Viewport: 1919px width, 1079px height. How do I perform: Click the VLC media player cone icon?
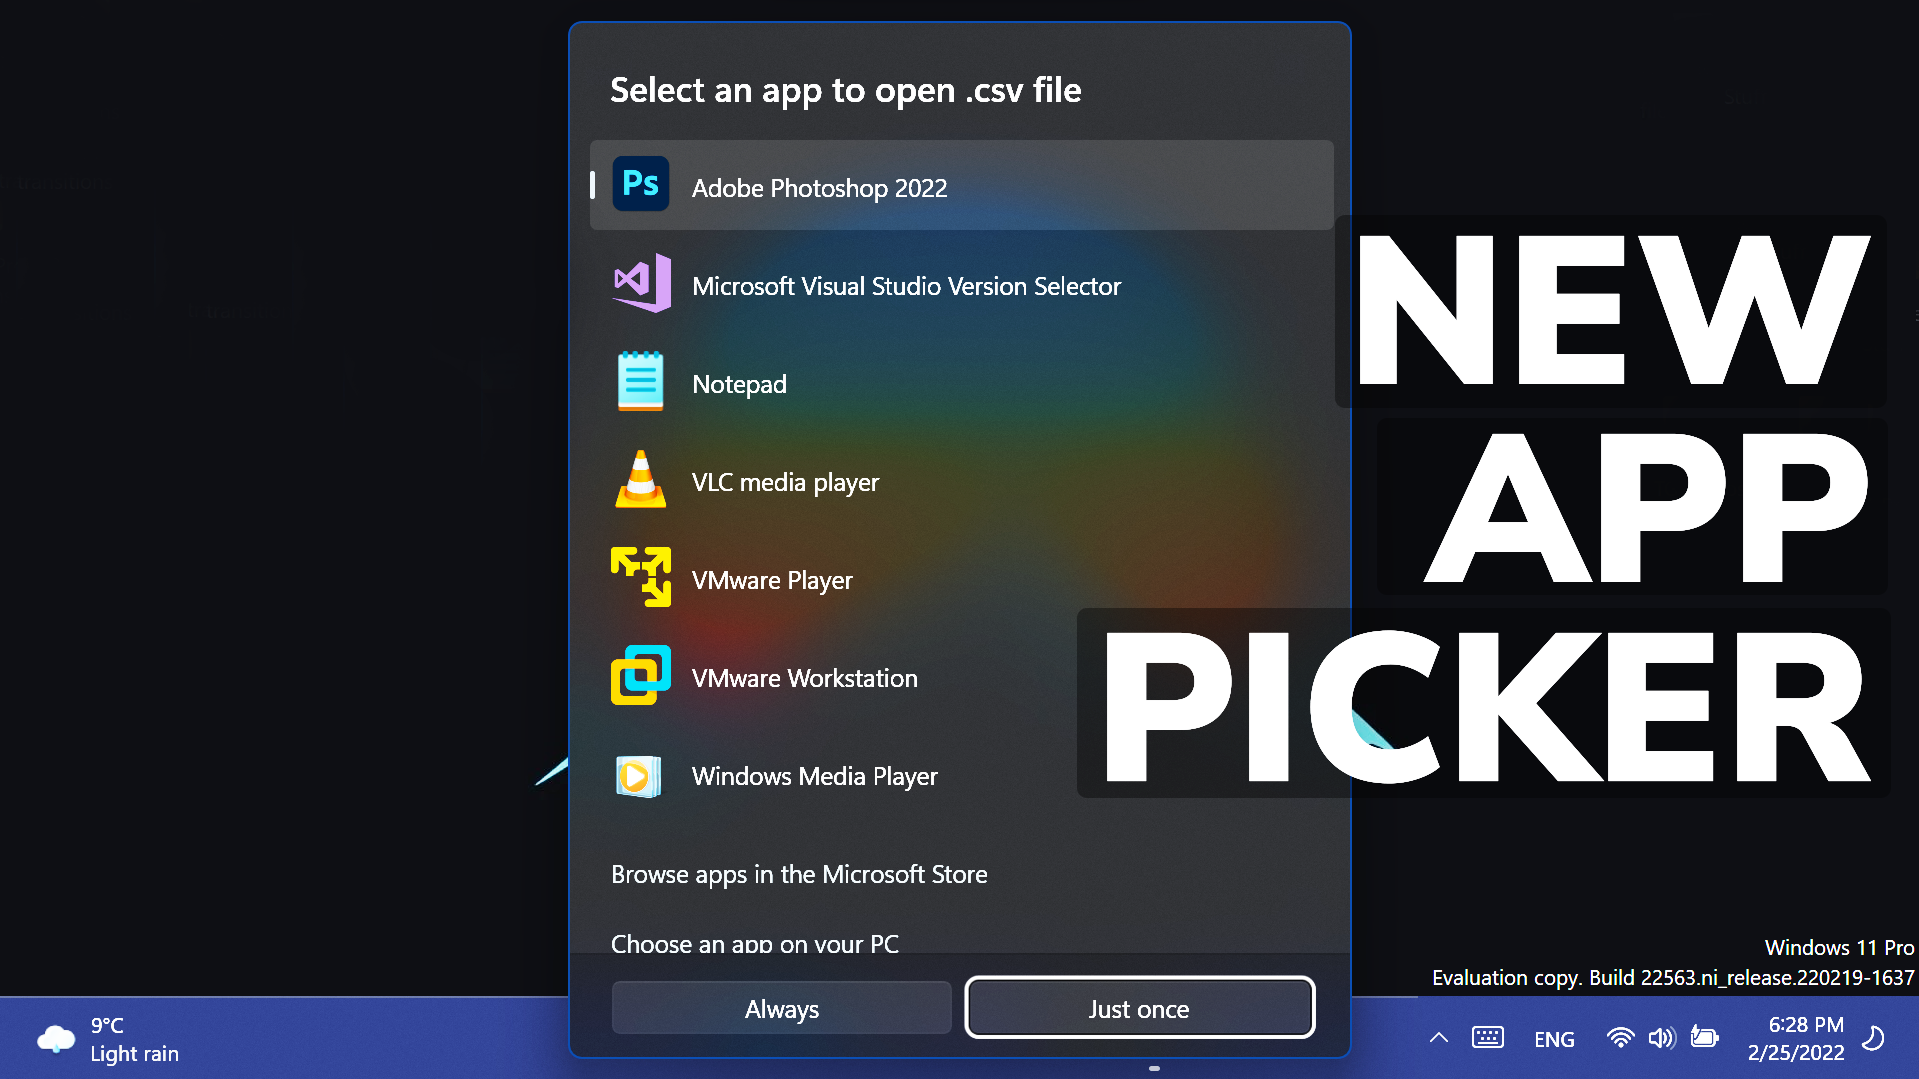pos(641,481)
